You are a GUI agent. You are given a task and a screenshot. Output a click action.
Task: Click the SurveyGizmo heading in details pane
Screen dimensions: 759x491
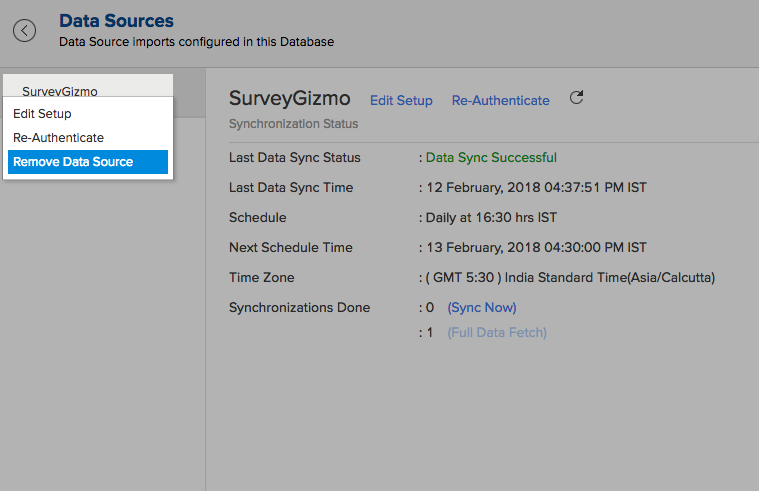(289, 98)
